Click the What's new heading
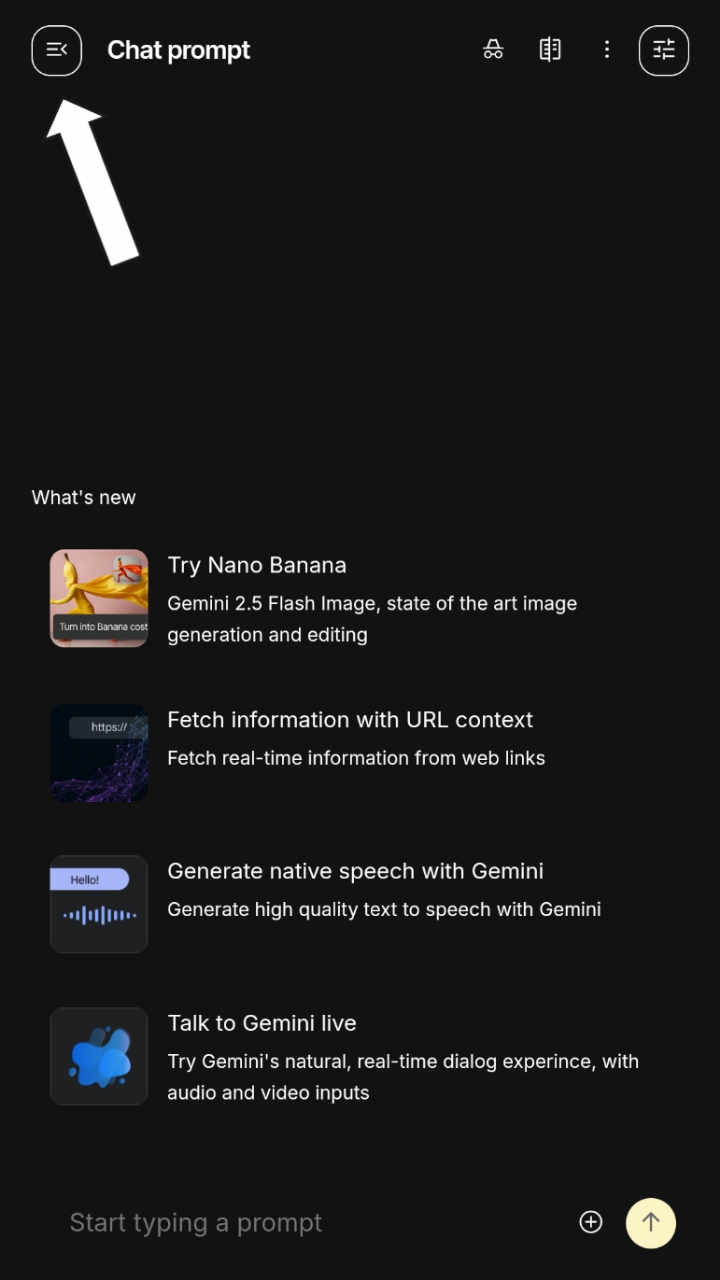This screenshot has height=1280, width=720. (84, 497)
